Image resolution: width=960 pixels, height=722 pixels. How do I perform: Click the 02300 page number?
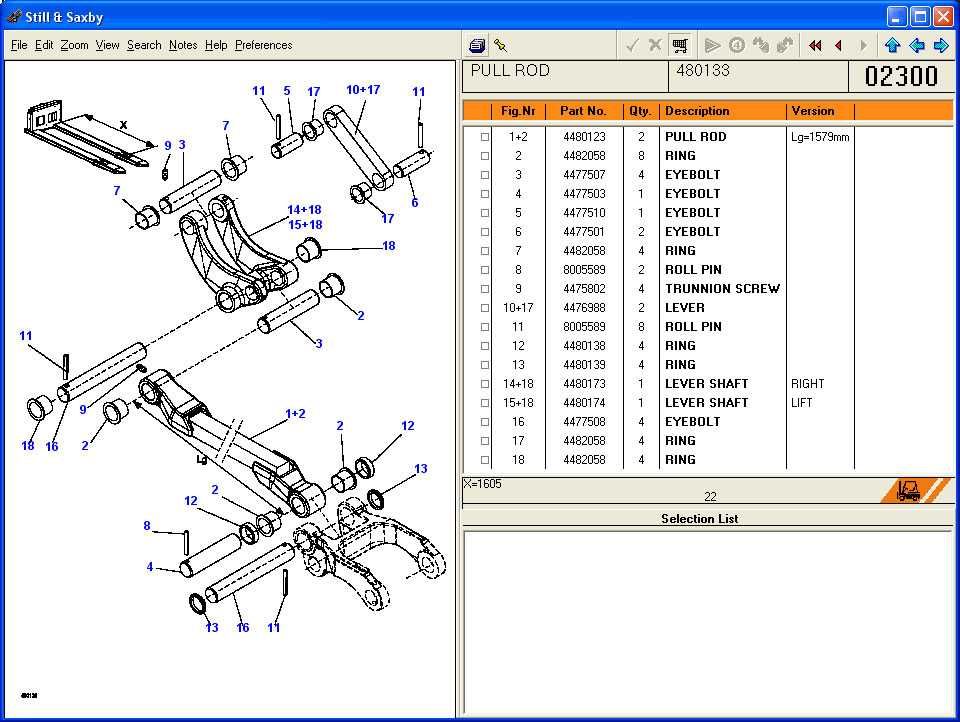click(x=901, y=77)
